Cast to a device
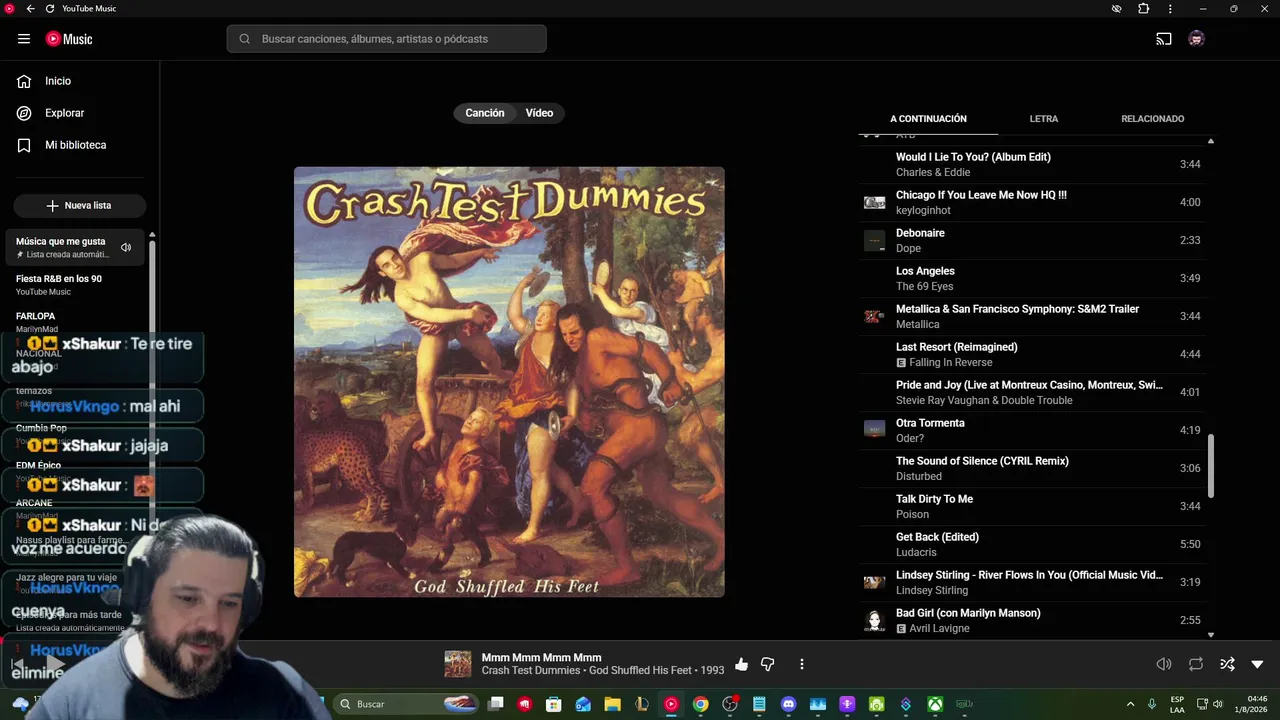This screenshot has width=1280, height=720. pos(1164,39)
